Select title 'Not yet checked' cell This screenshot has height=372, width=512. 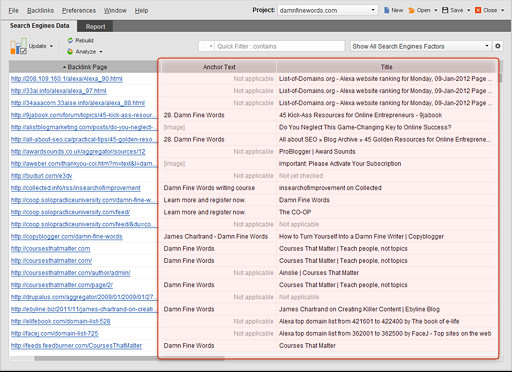click(x=301, y=176)
